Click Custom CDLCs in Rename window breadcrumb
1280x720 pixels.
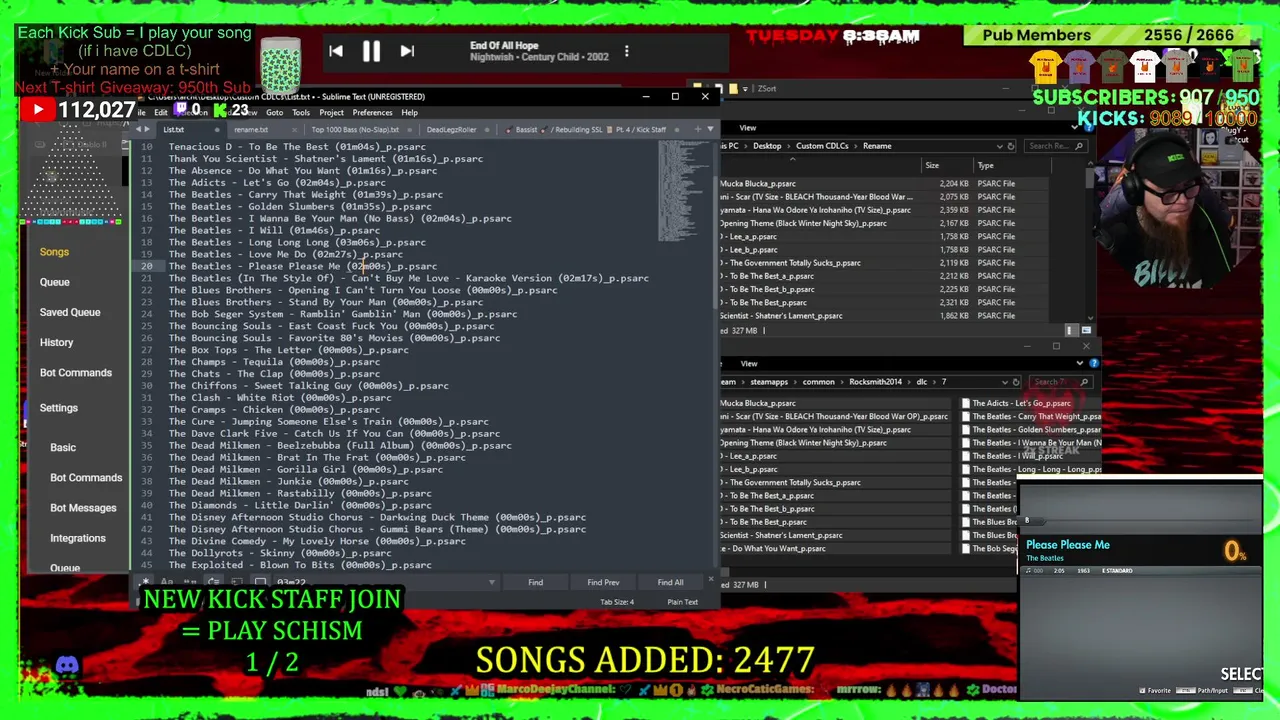pos(822,146)
